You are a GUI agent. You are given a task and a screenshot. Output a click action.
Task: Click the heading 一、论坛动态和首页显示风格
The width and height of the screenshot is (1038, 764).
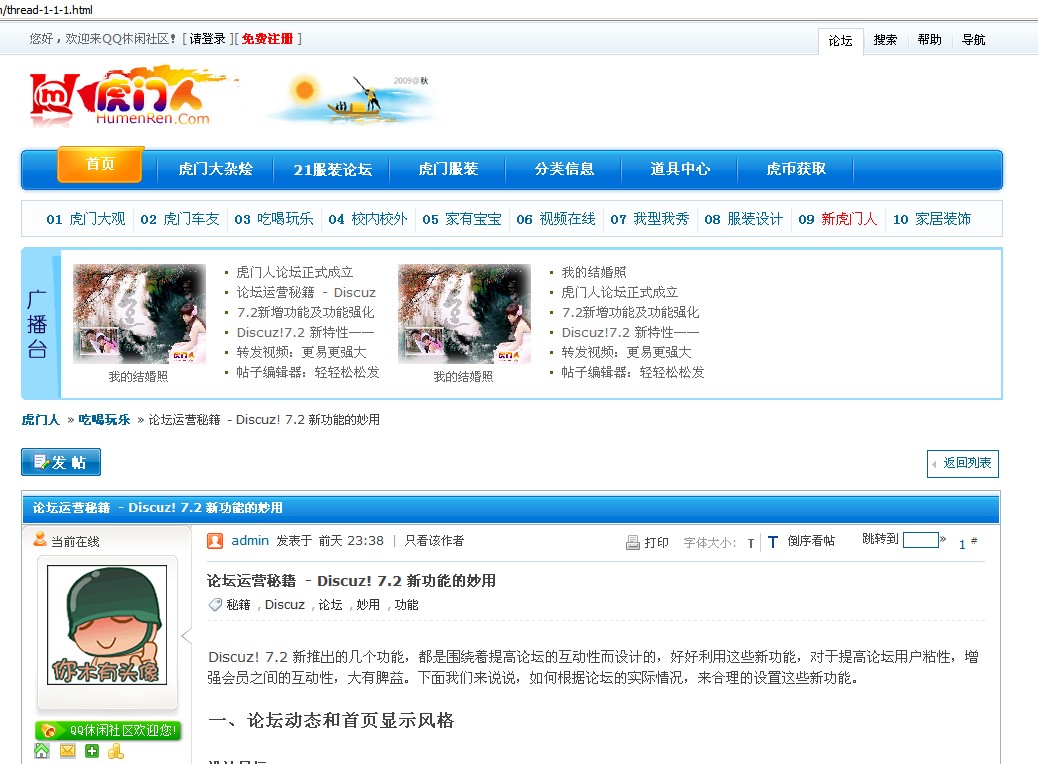pyautogui.click(x=331, y=720)
